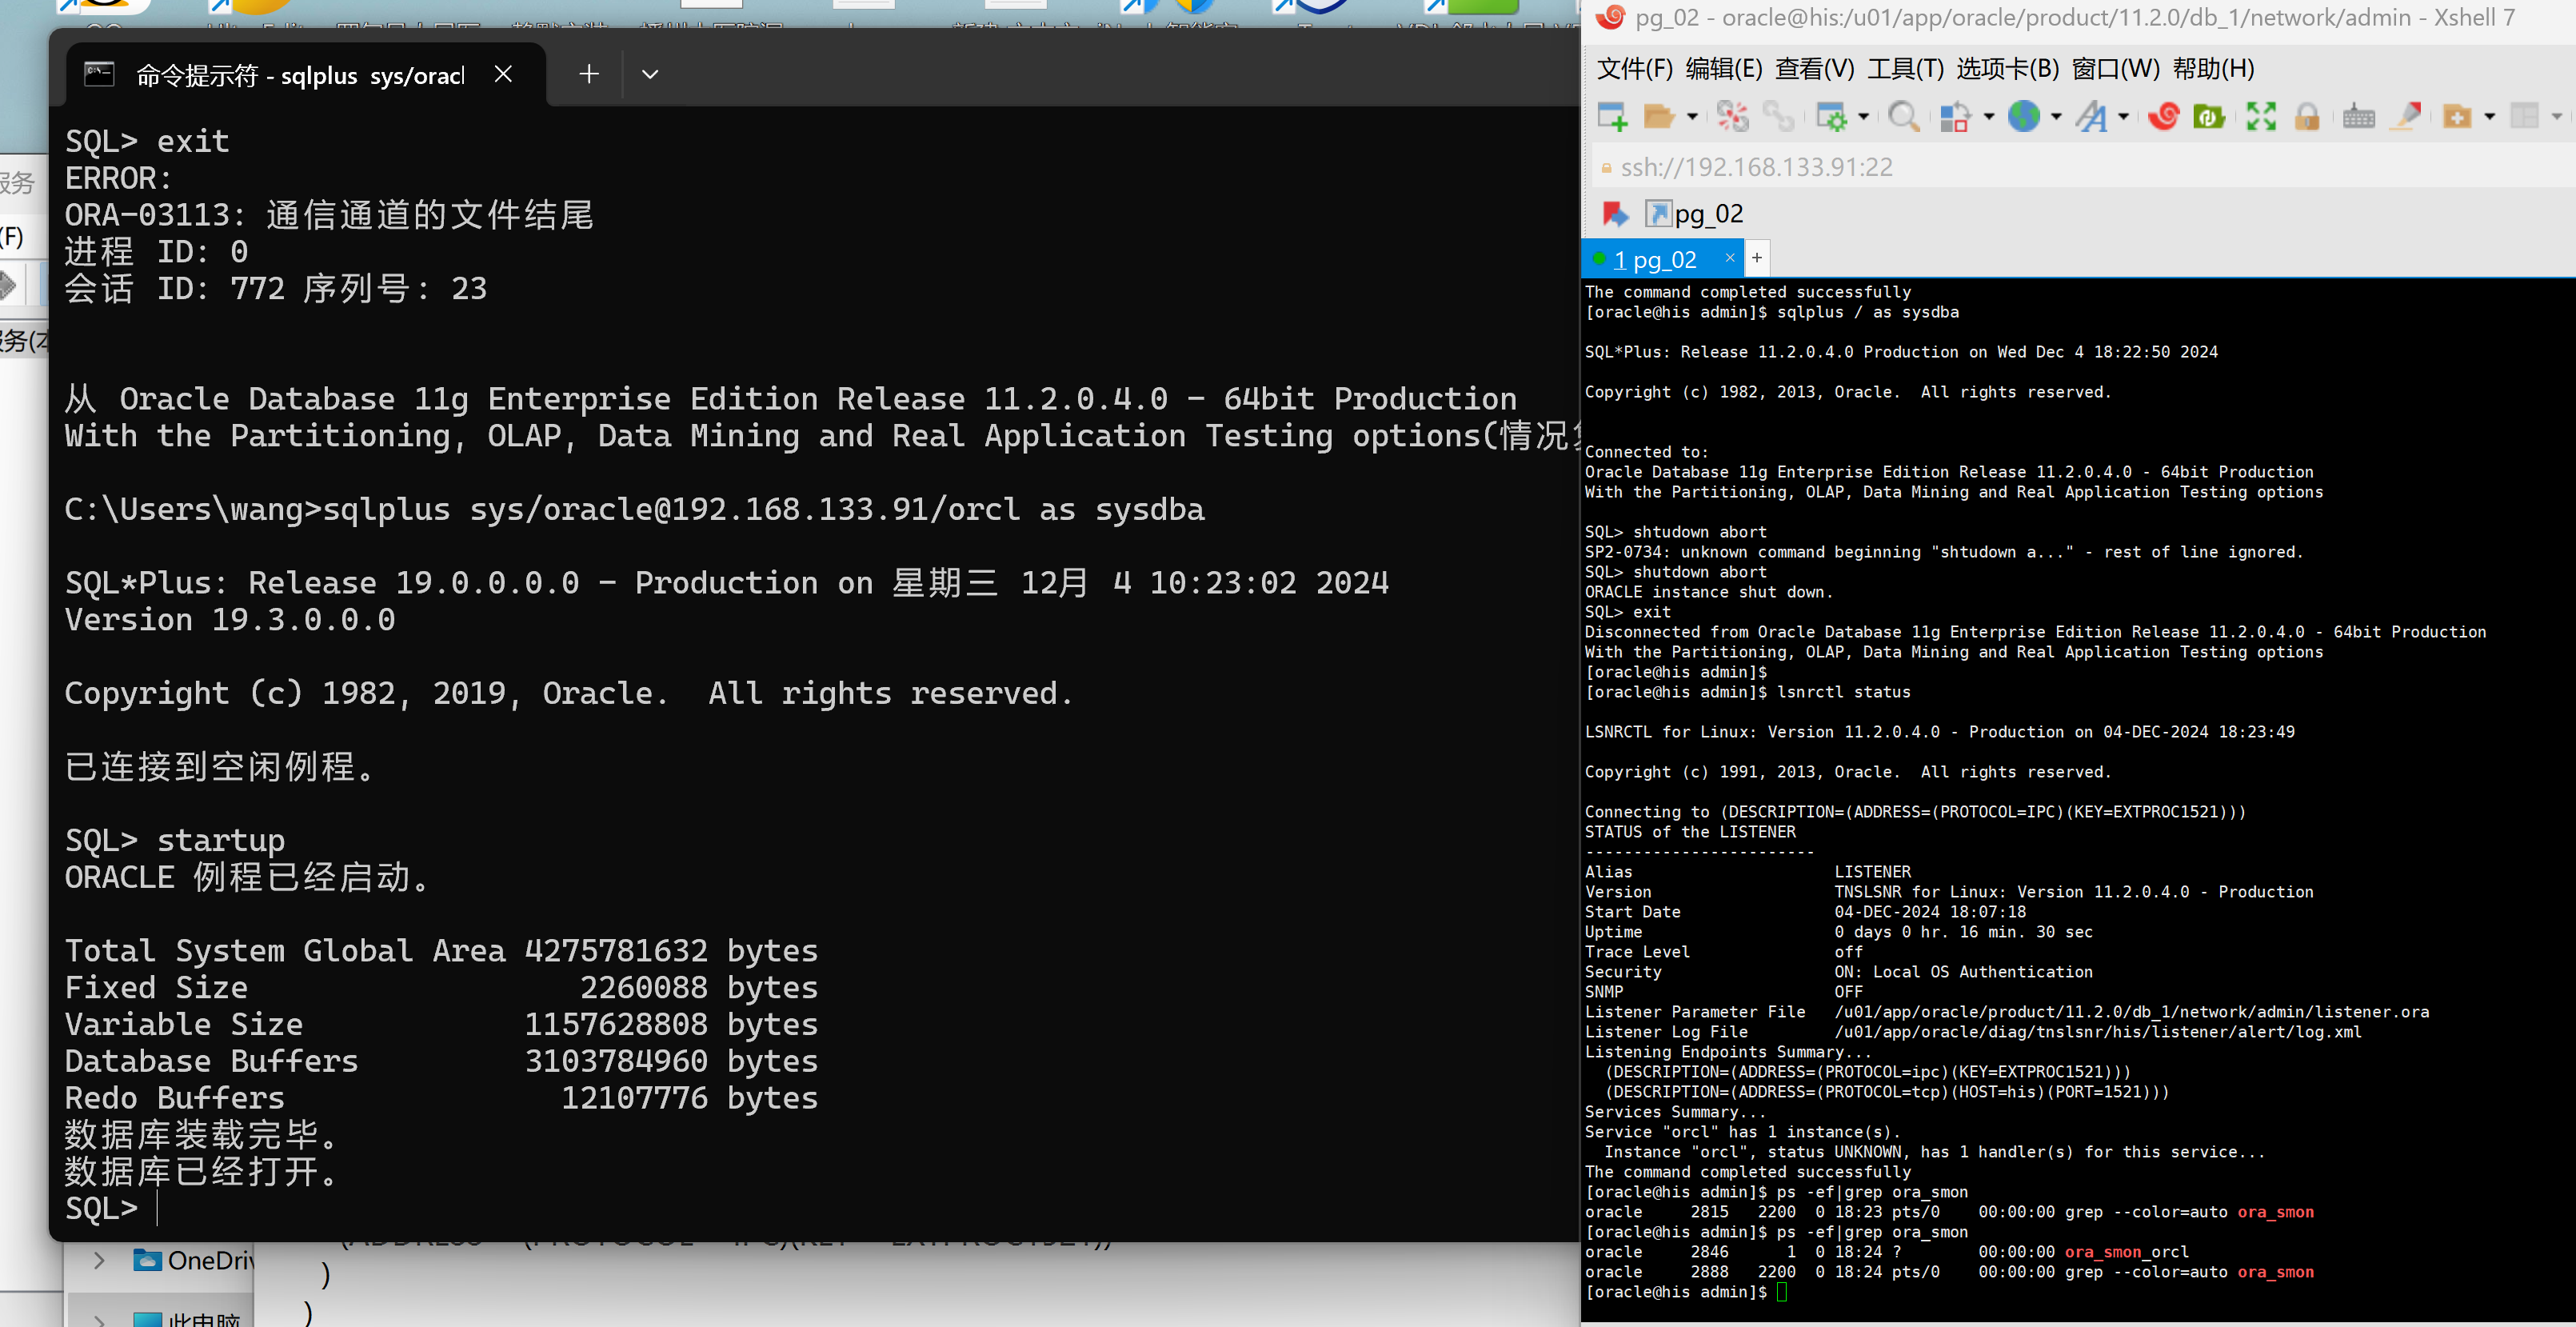
Task: Open the command prompt tab dropdown chevron
Action: coord(650,74)
